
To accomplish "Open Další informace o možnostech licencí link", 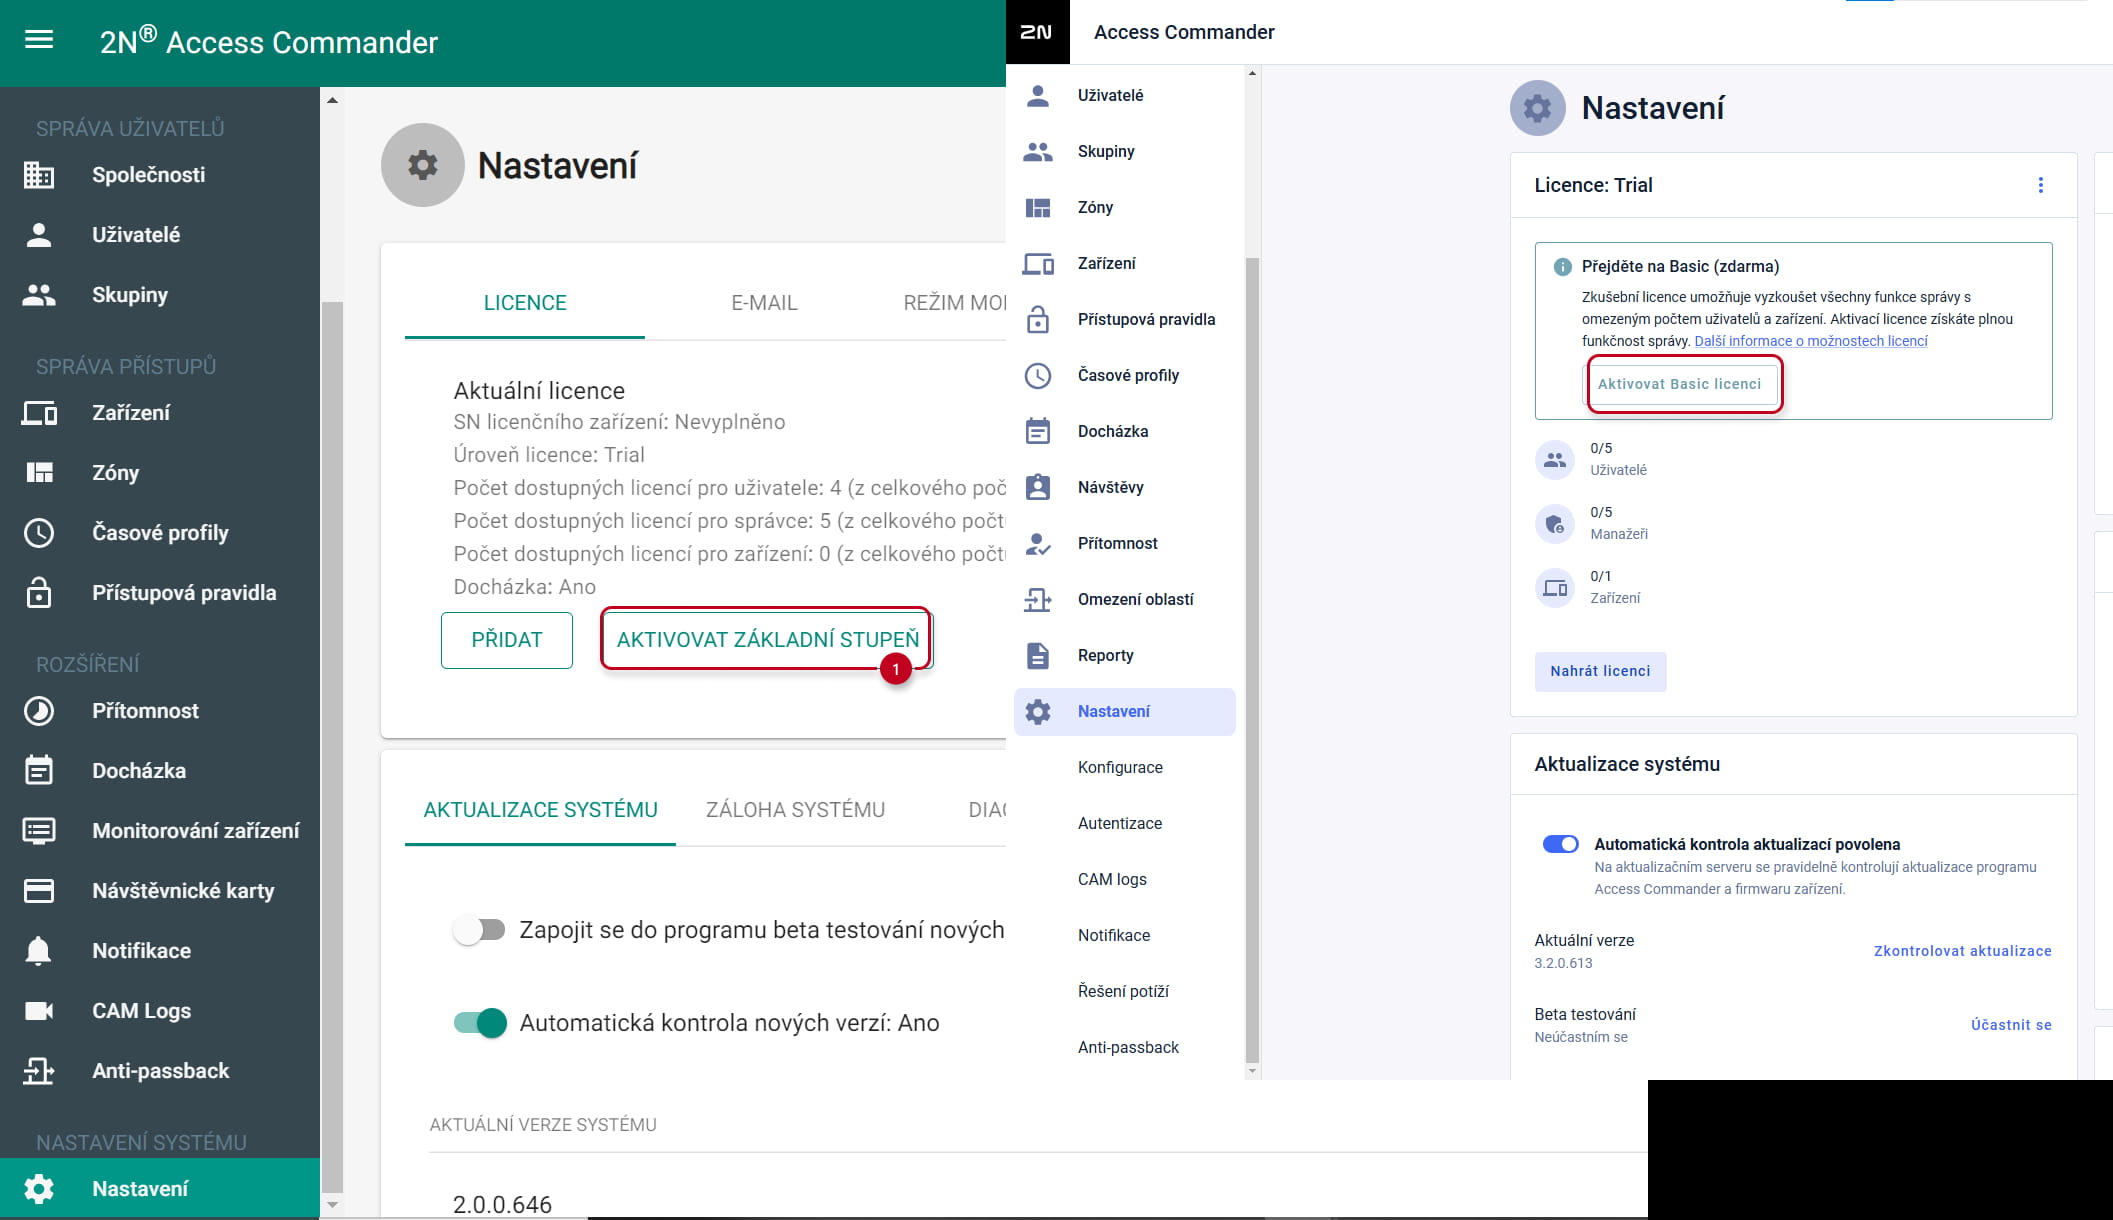I will pyautogui.click(x=1811, y=341).
